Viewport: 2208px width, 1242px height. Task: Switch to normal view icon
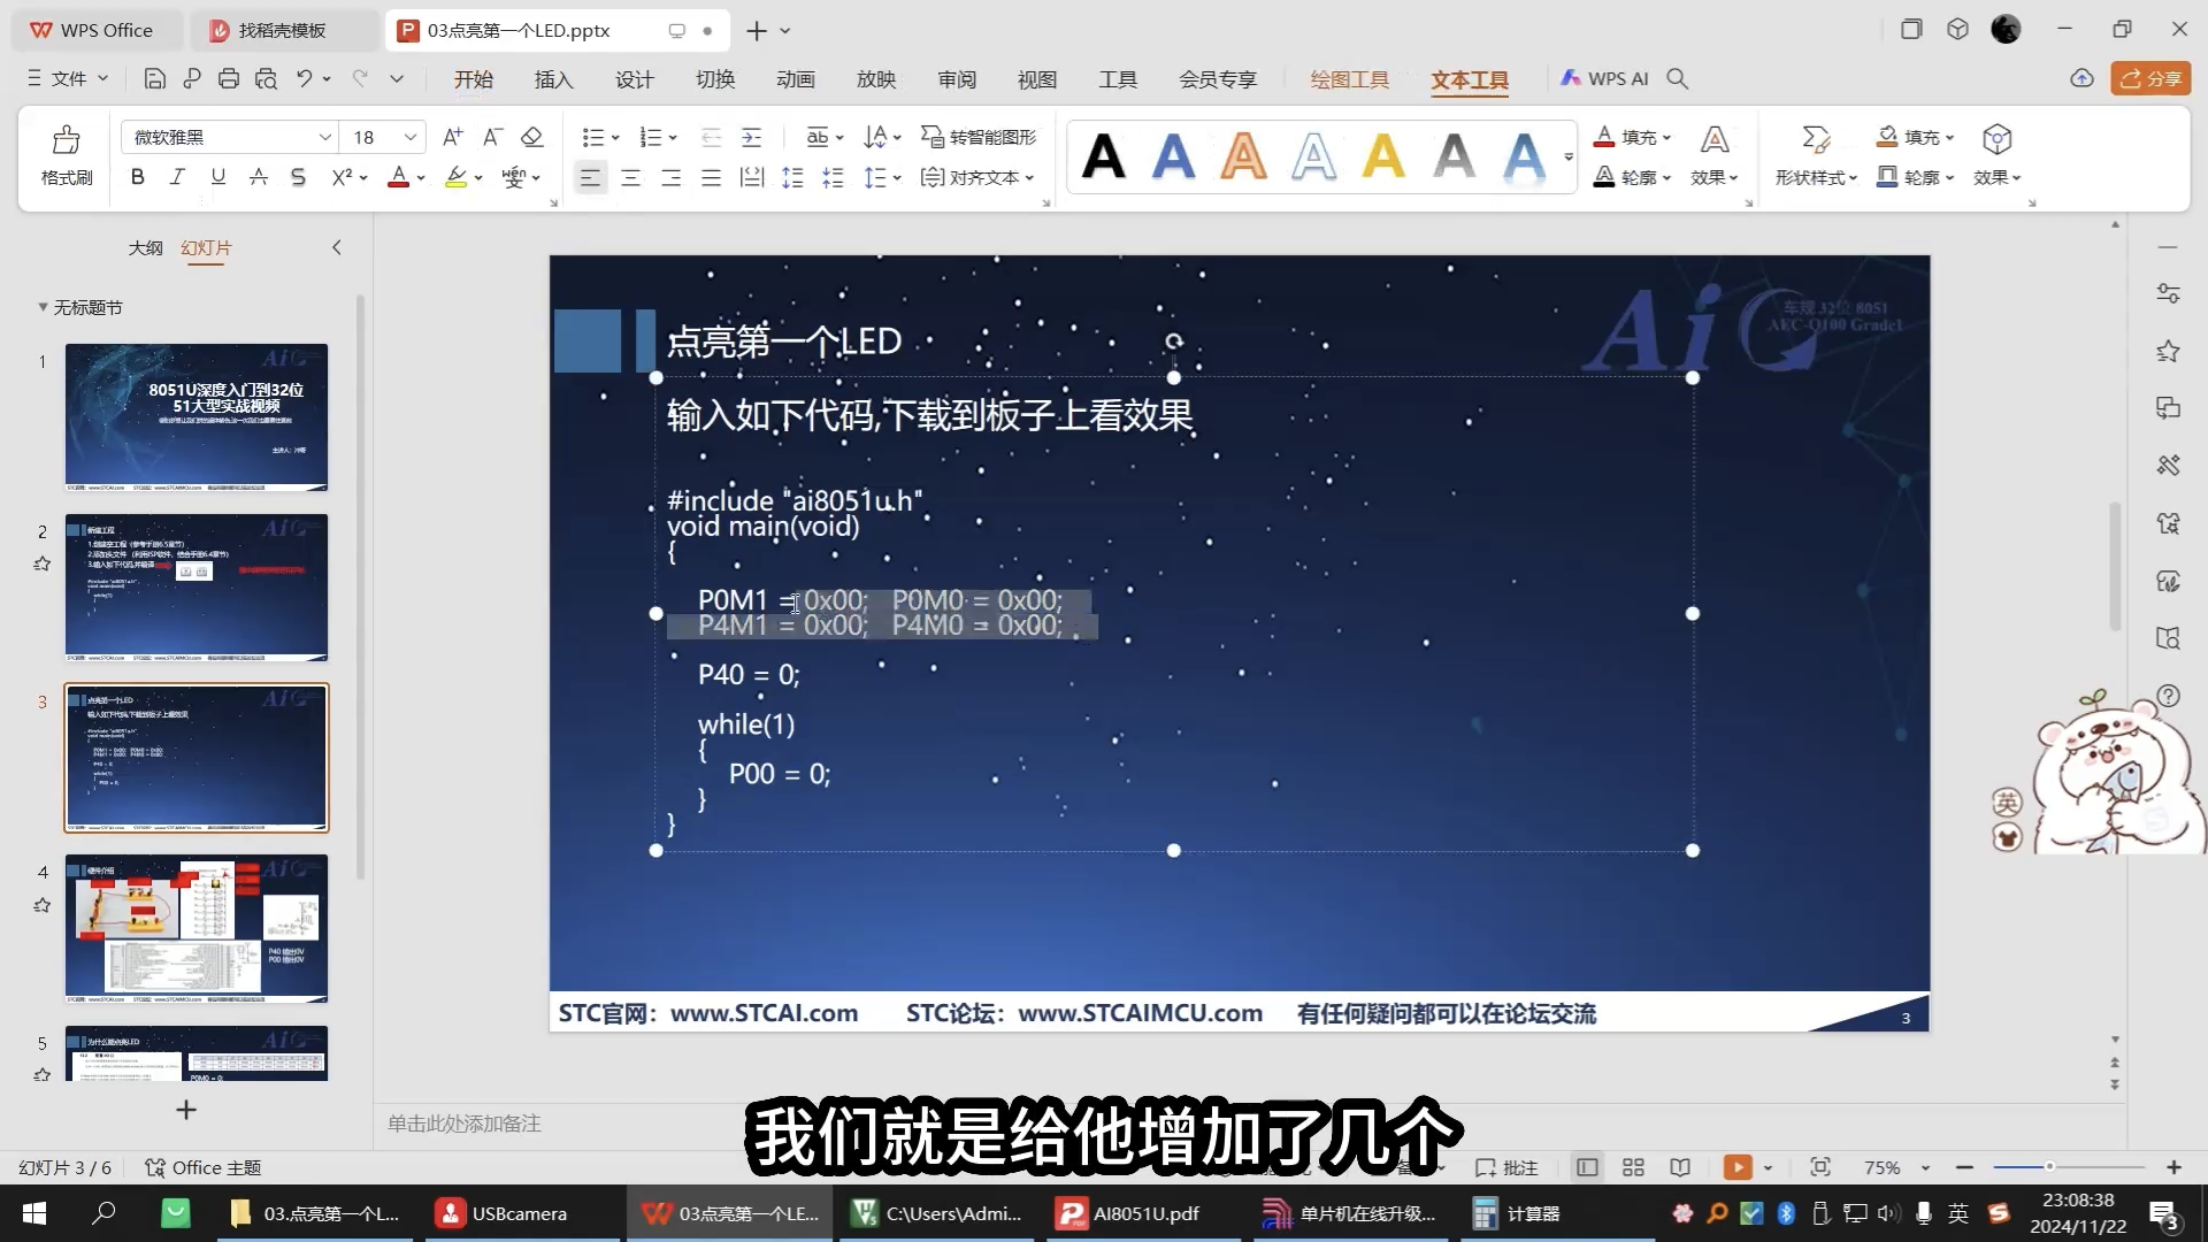pyautogui.click(x=1587, y=1167)
